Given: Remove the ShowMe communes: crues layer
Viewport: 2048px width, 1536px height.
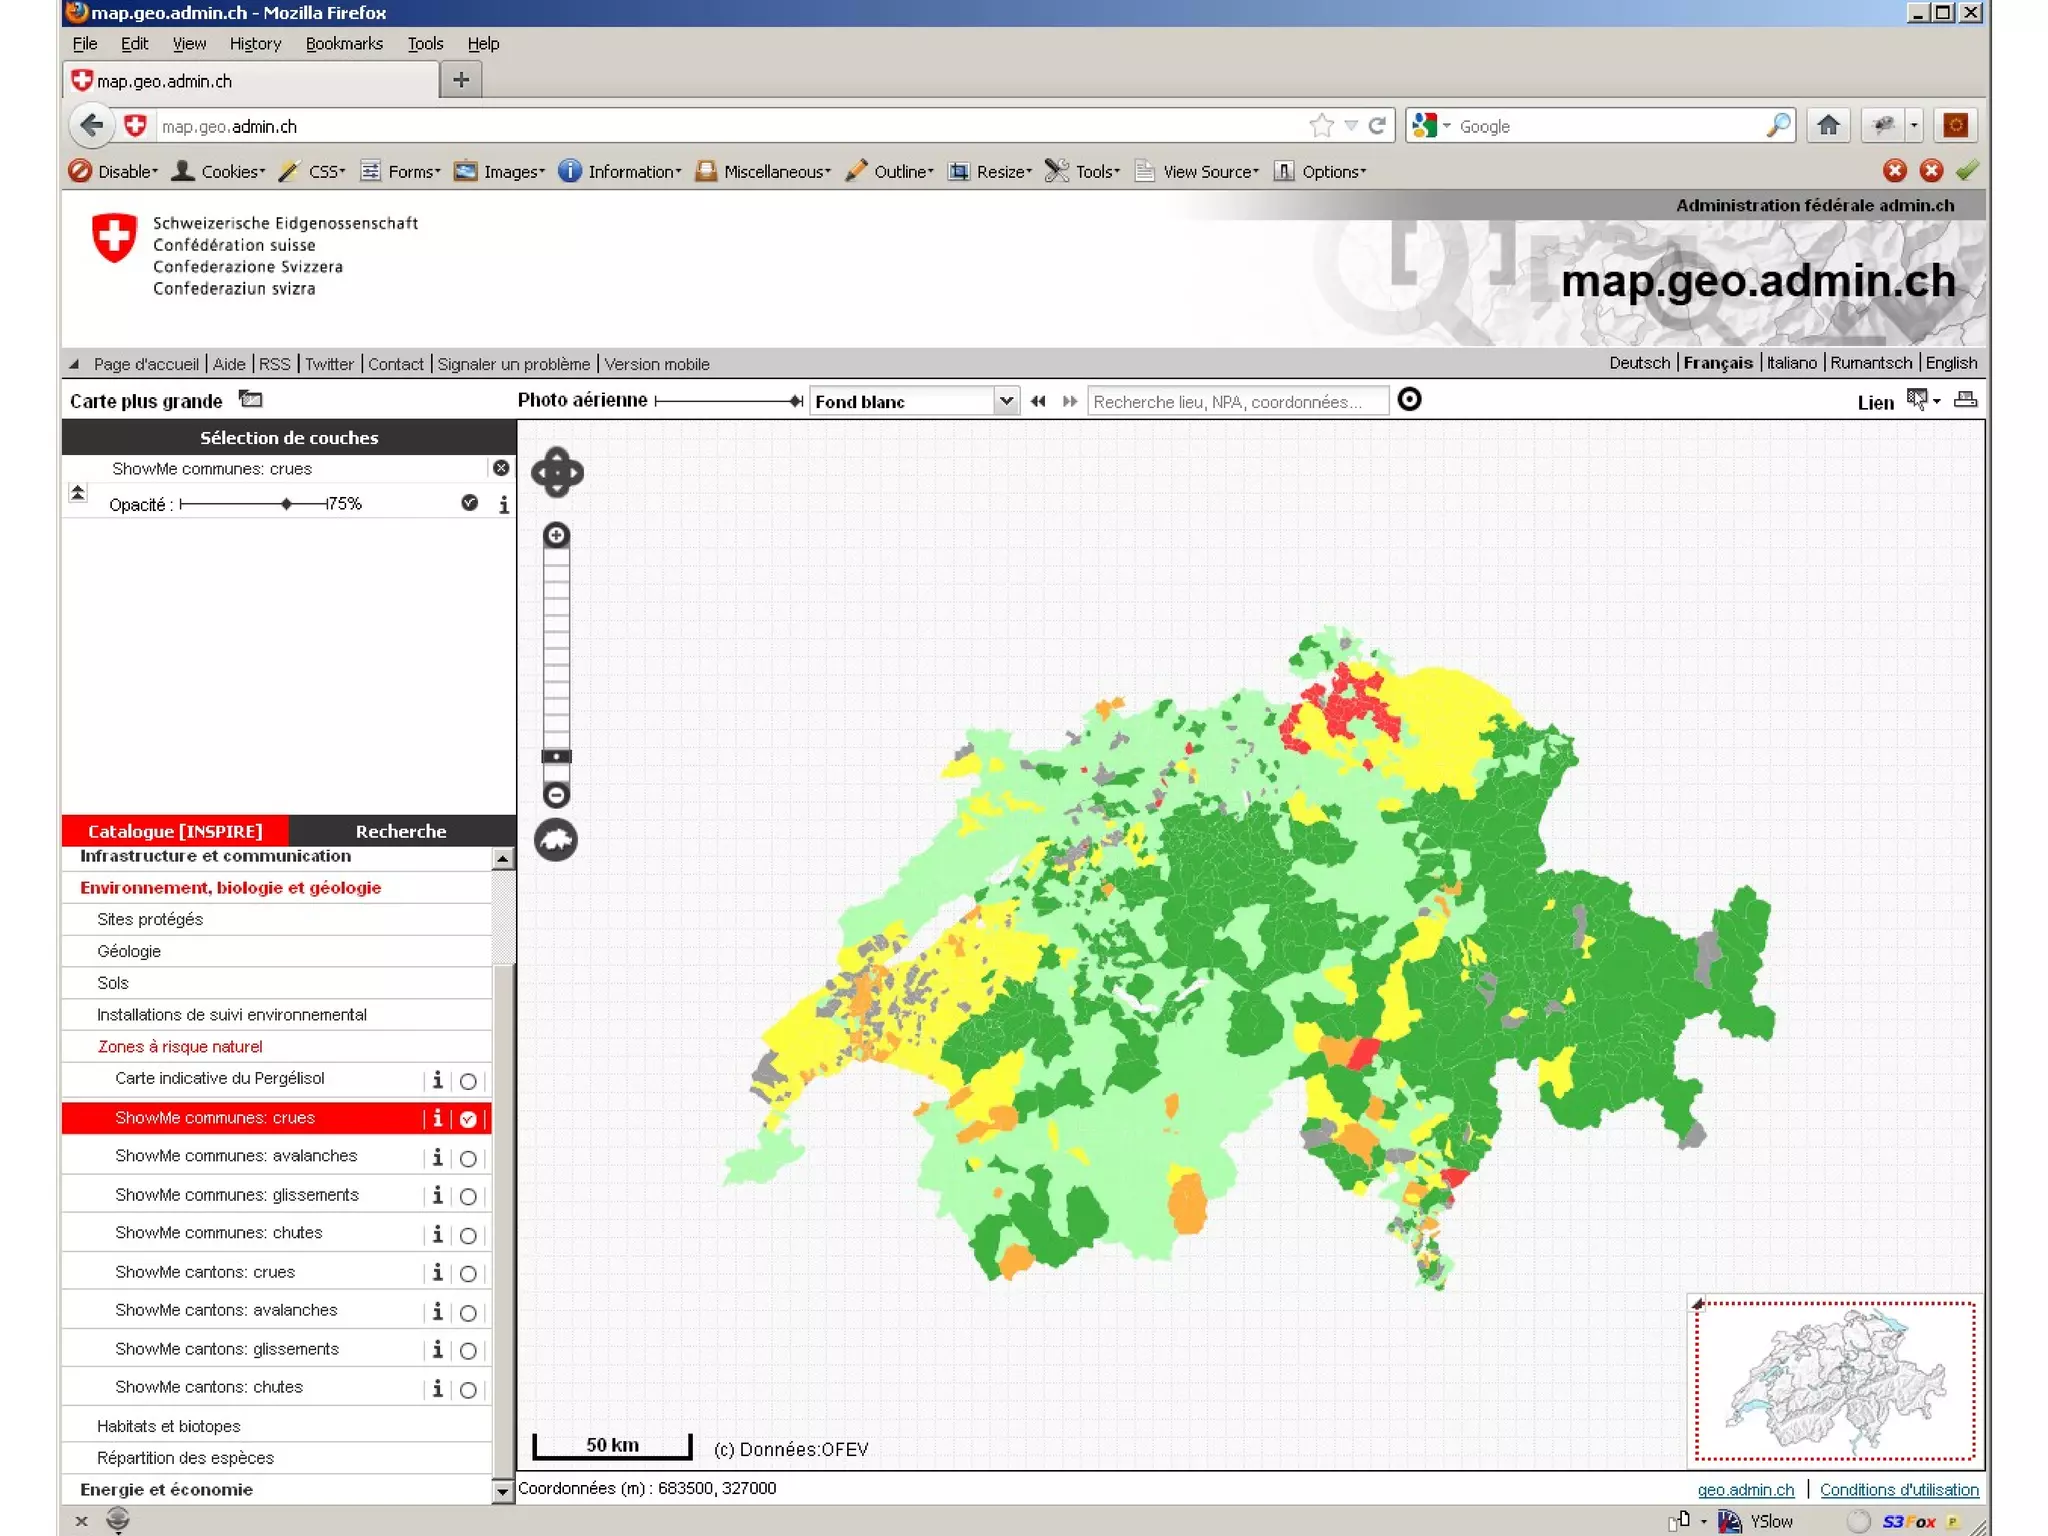Looking at the screenshot, I should click(501, 468).
